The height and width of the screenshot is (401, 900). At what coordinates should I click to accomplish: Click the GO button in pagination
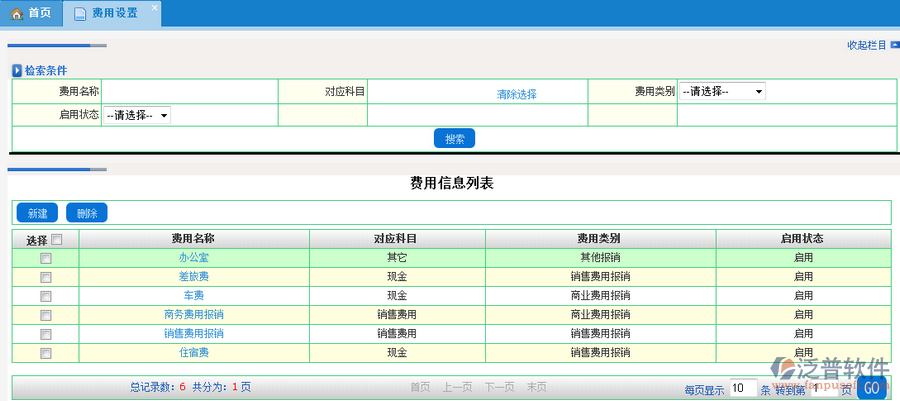point(872,388)
